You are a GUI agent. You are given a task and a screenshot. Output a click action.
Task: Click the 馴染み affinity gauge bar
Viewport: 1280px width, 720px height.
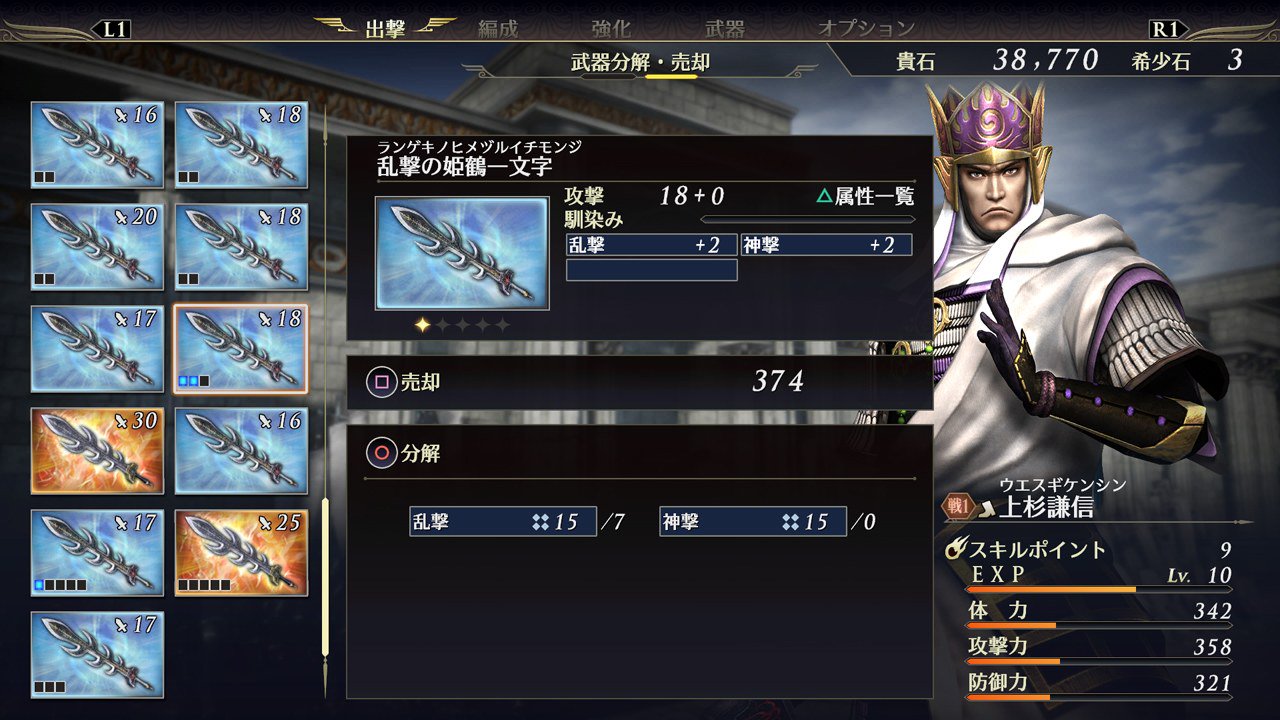pyautogui.click(x=808, y=220)
